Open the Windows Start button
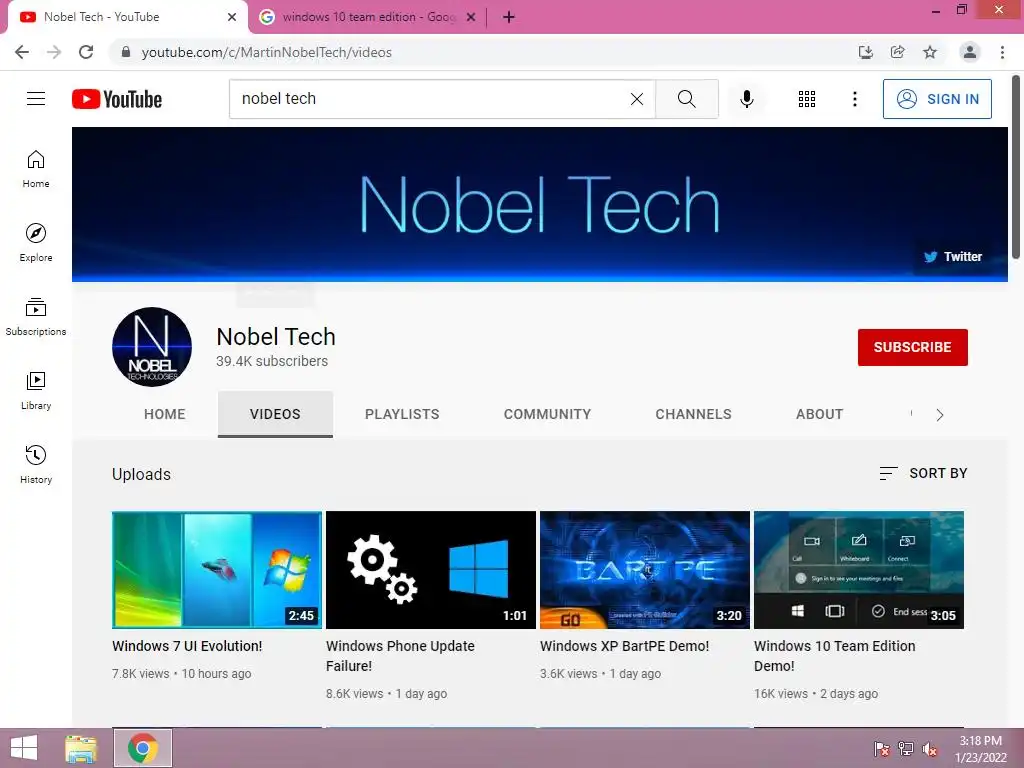This screenshot has height=768, width=1024. 24,748
